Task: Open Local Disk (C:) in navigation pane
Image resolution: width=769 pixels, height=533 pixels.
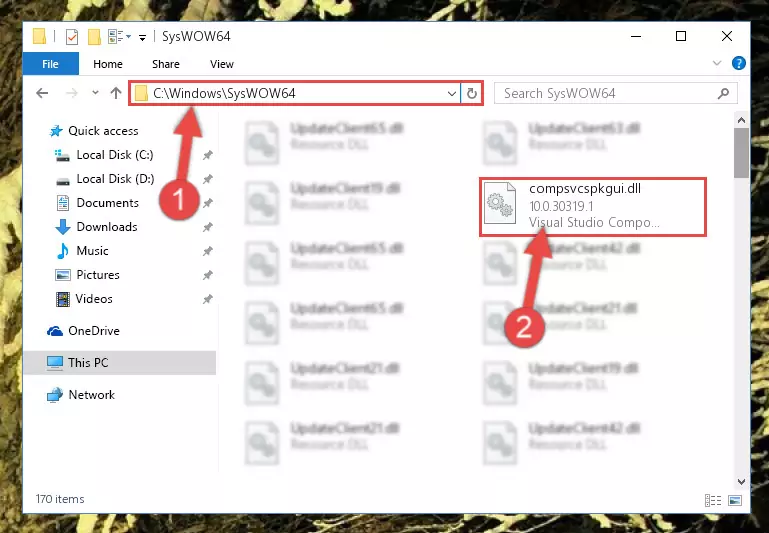Action: [x=115, y=155]
